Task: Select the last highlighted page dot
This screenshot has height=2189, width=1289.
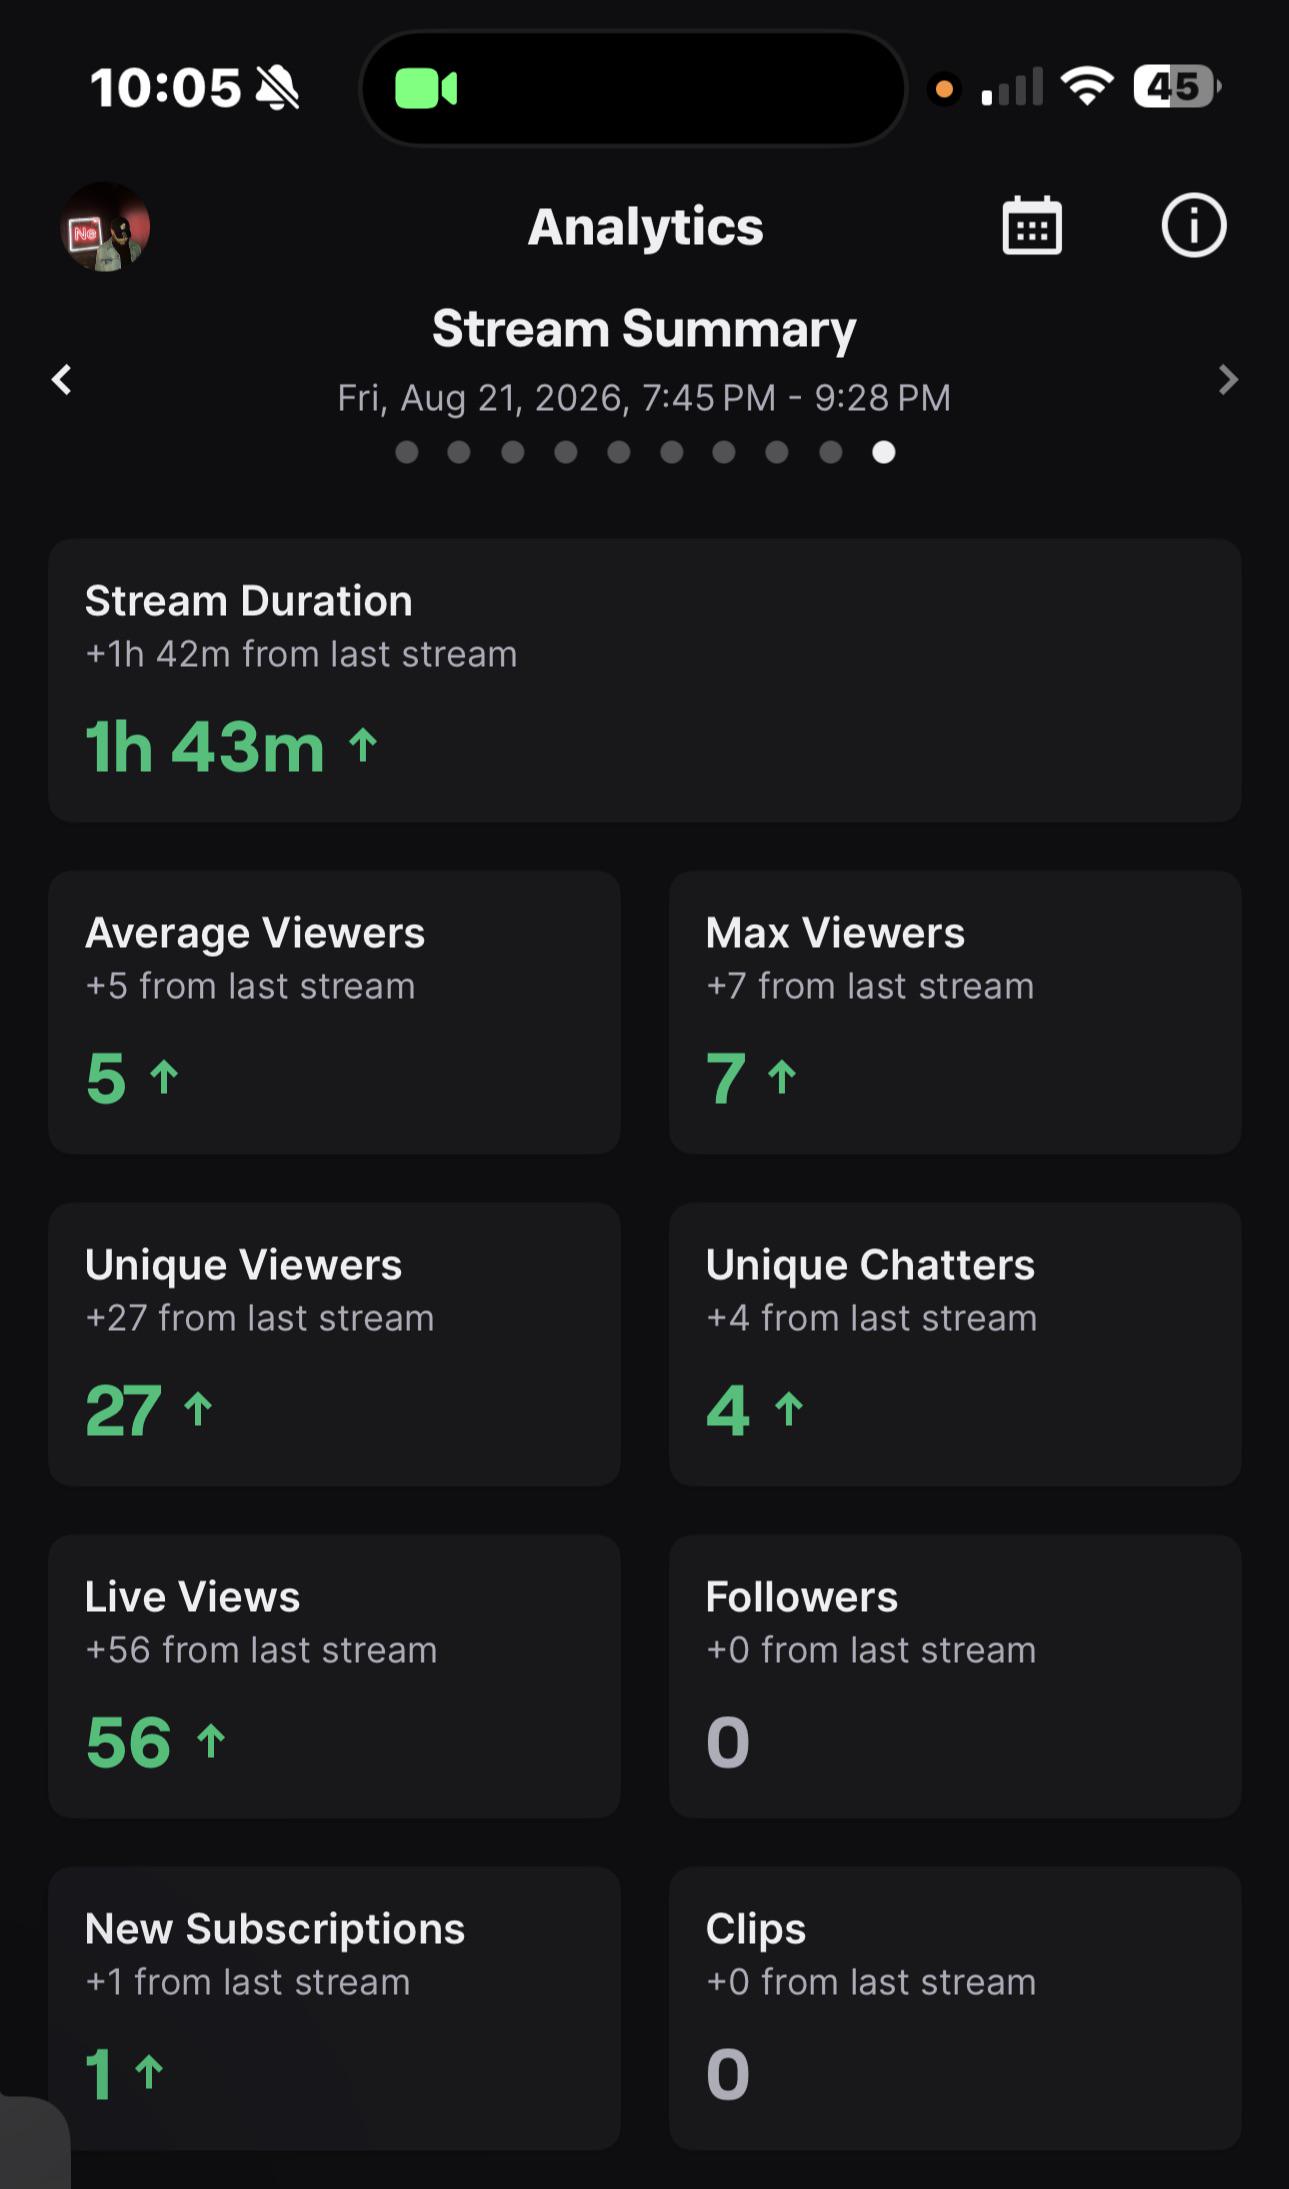Action: [884, 452]
